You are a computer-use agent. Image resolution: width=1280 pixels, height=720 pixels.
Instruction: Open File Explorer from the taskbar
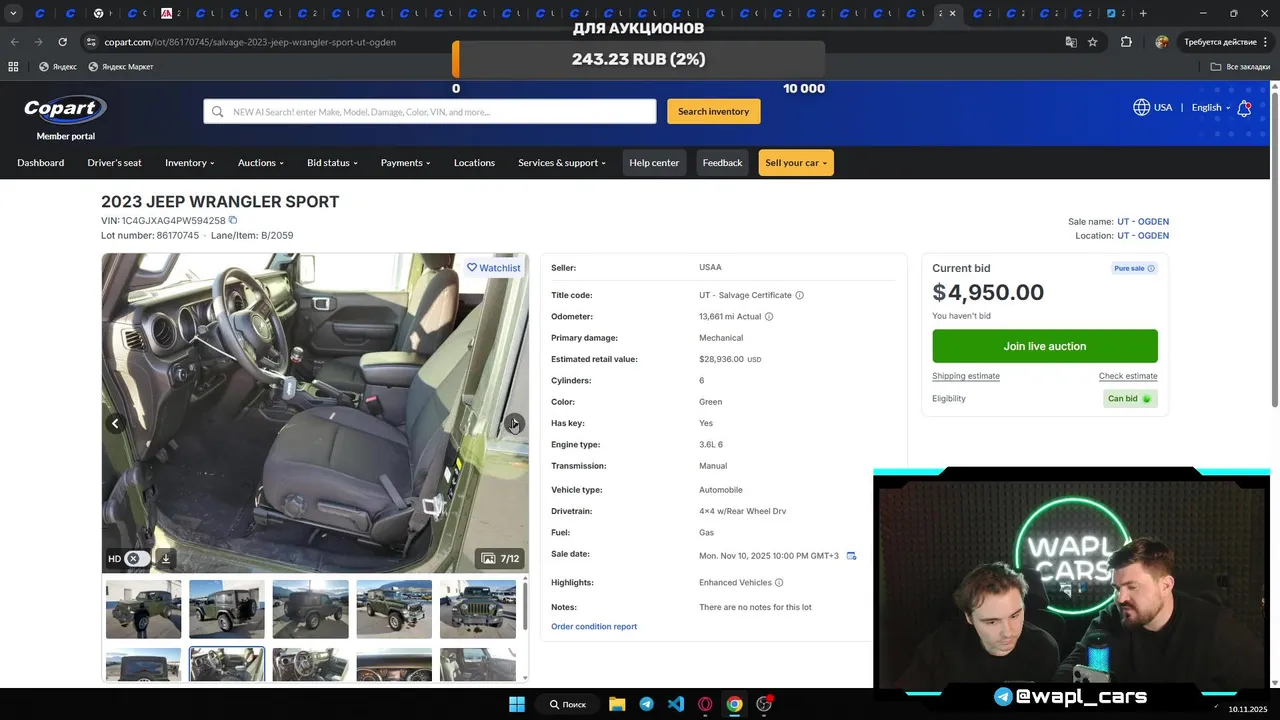pos(617,704)
